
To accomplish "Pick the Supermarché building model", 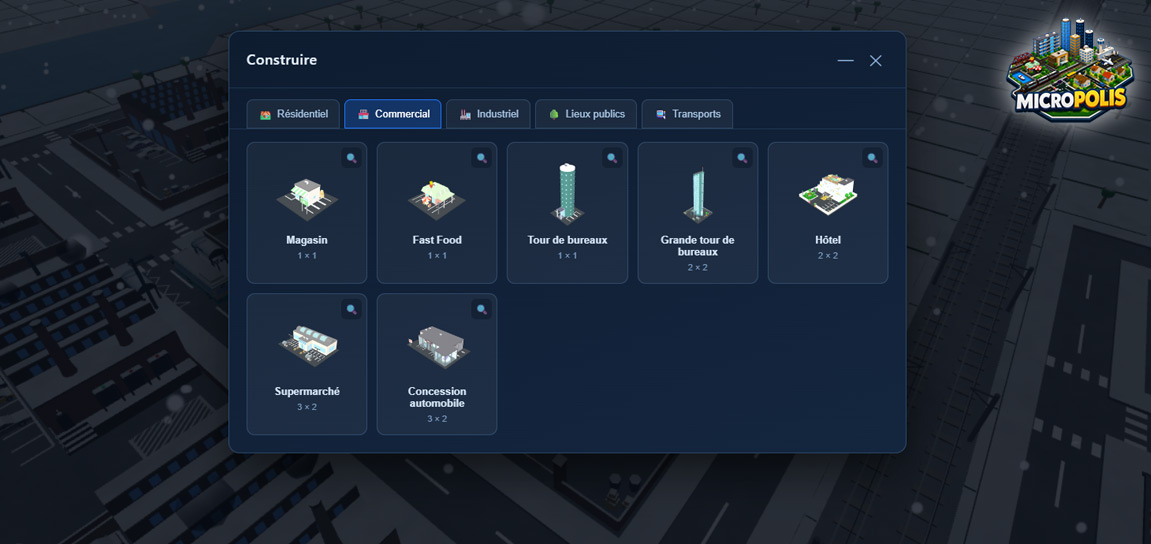I will coord(308,345).
